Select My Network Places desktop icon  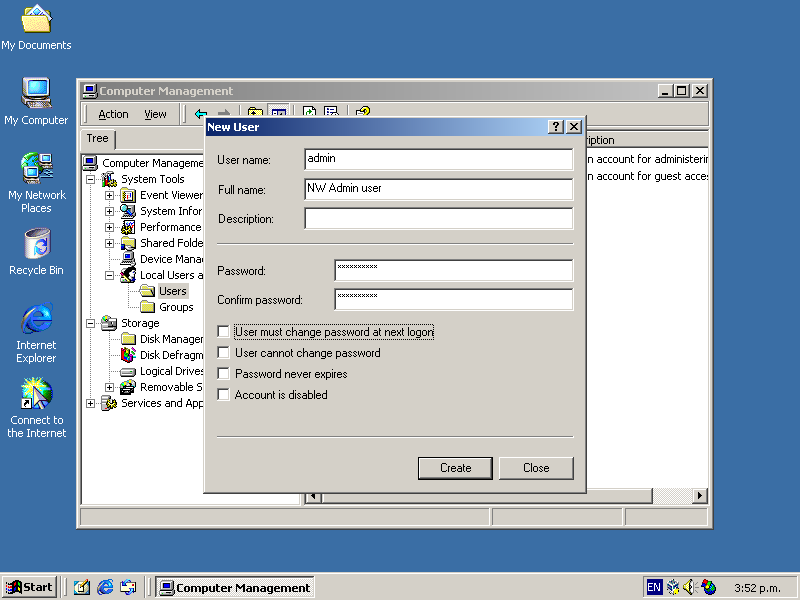pyautogui.click(x=36, y=183)
